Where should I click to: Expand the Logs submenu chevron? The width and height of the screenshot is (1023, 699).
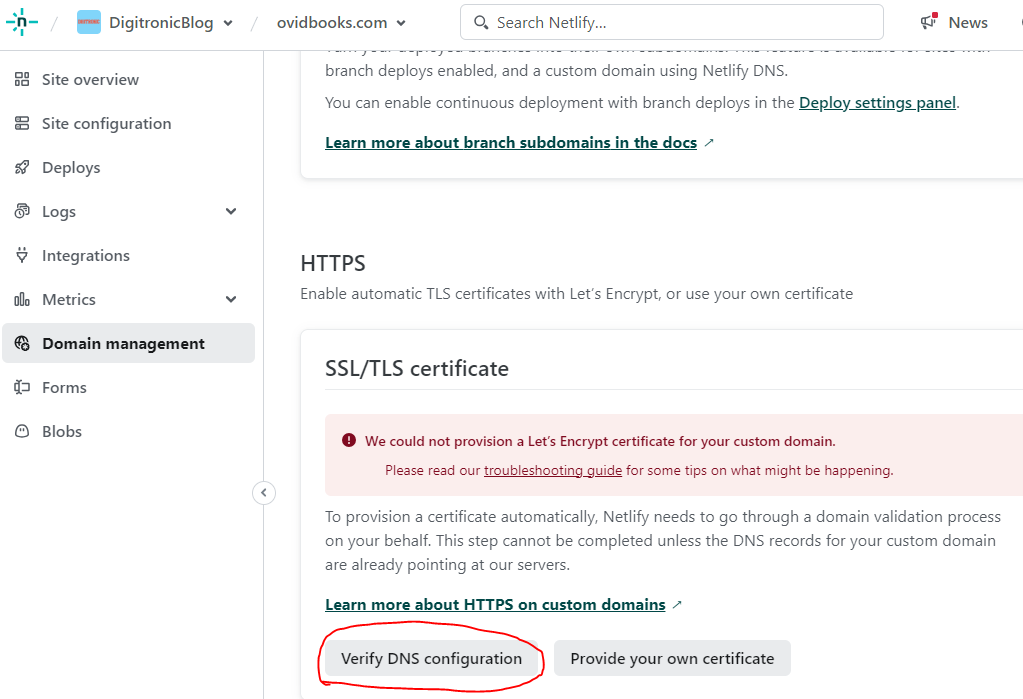tap(231, 211)
